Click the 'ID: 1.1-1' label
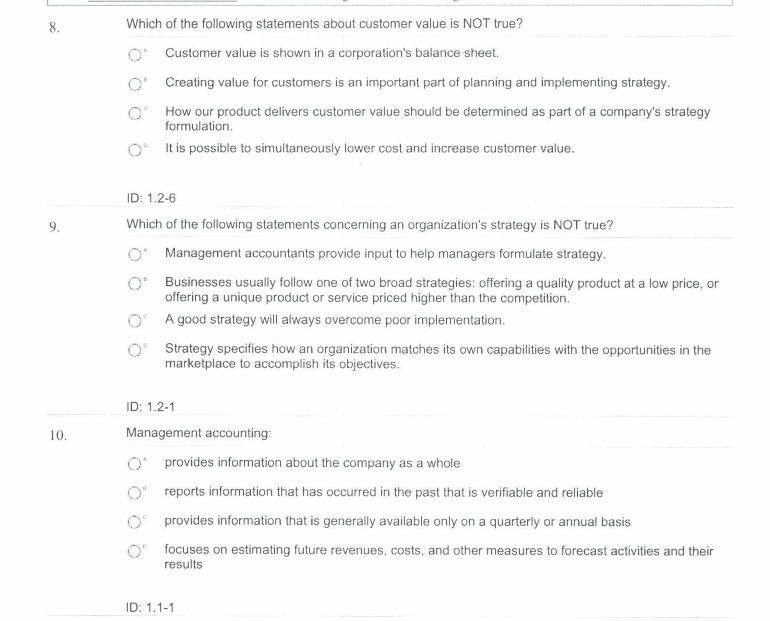This screenshot has height=621, width=770. (150, 608)
